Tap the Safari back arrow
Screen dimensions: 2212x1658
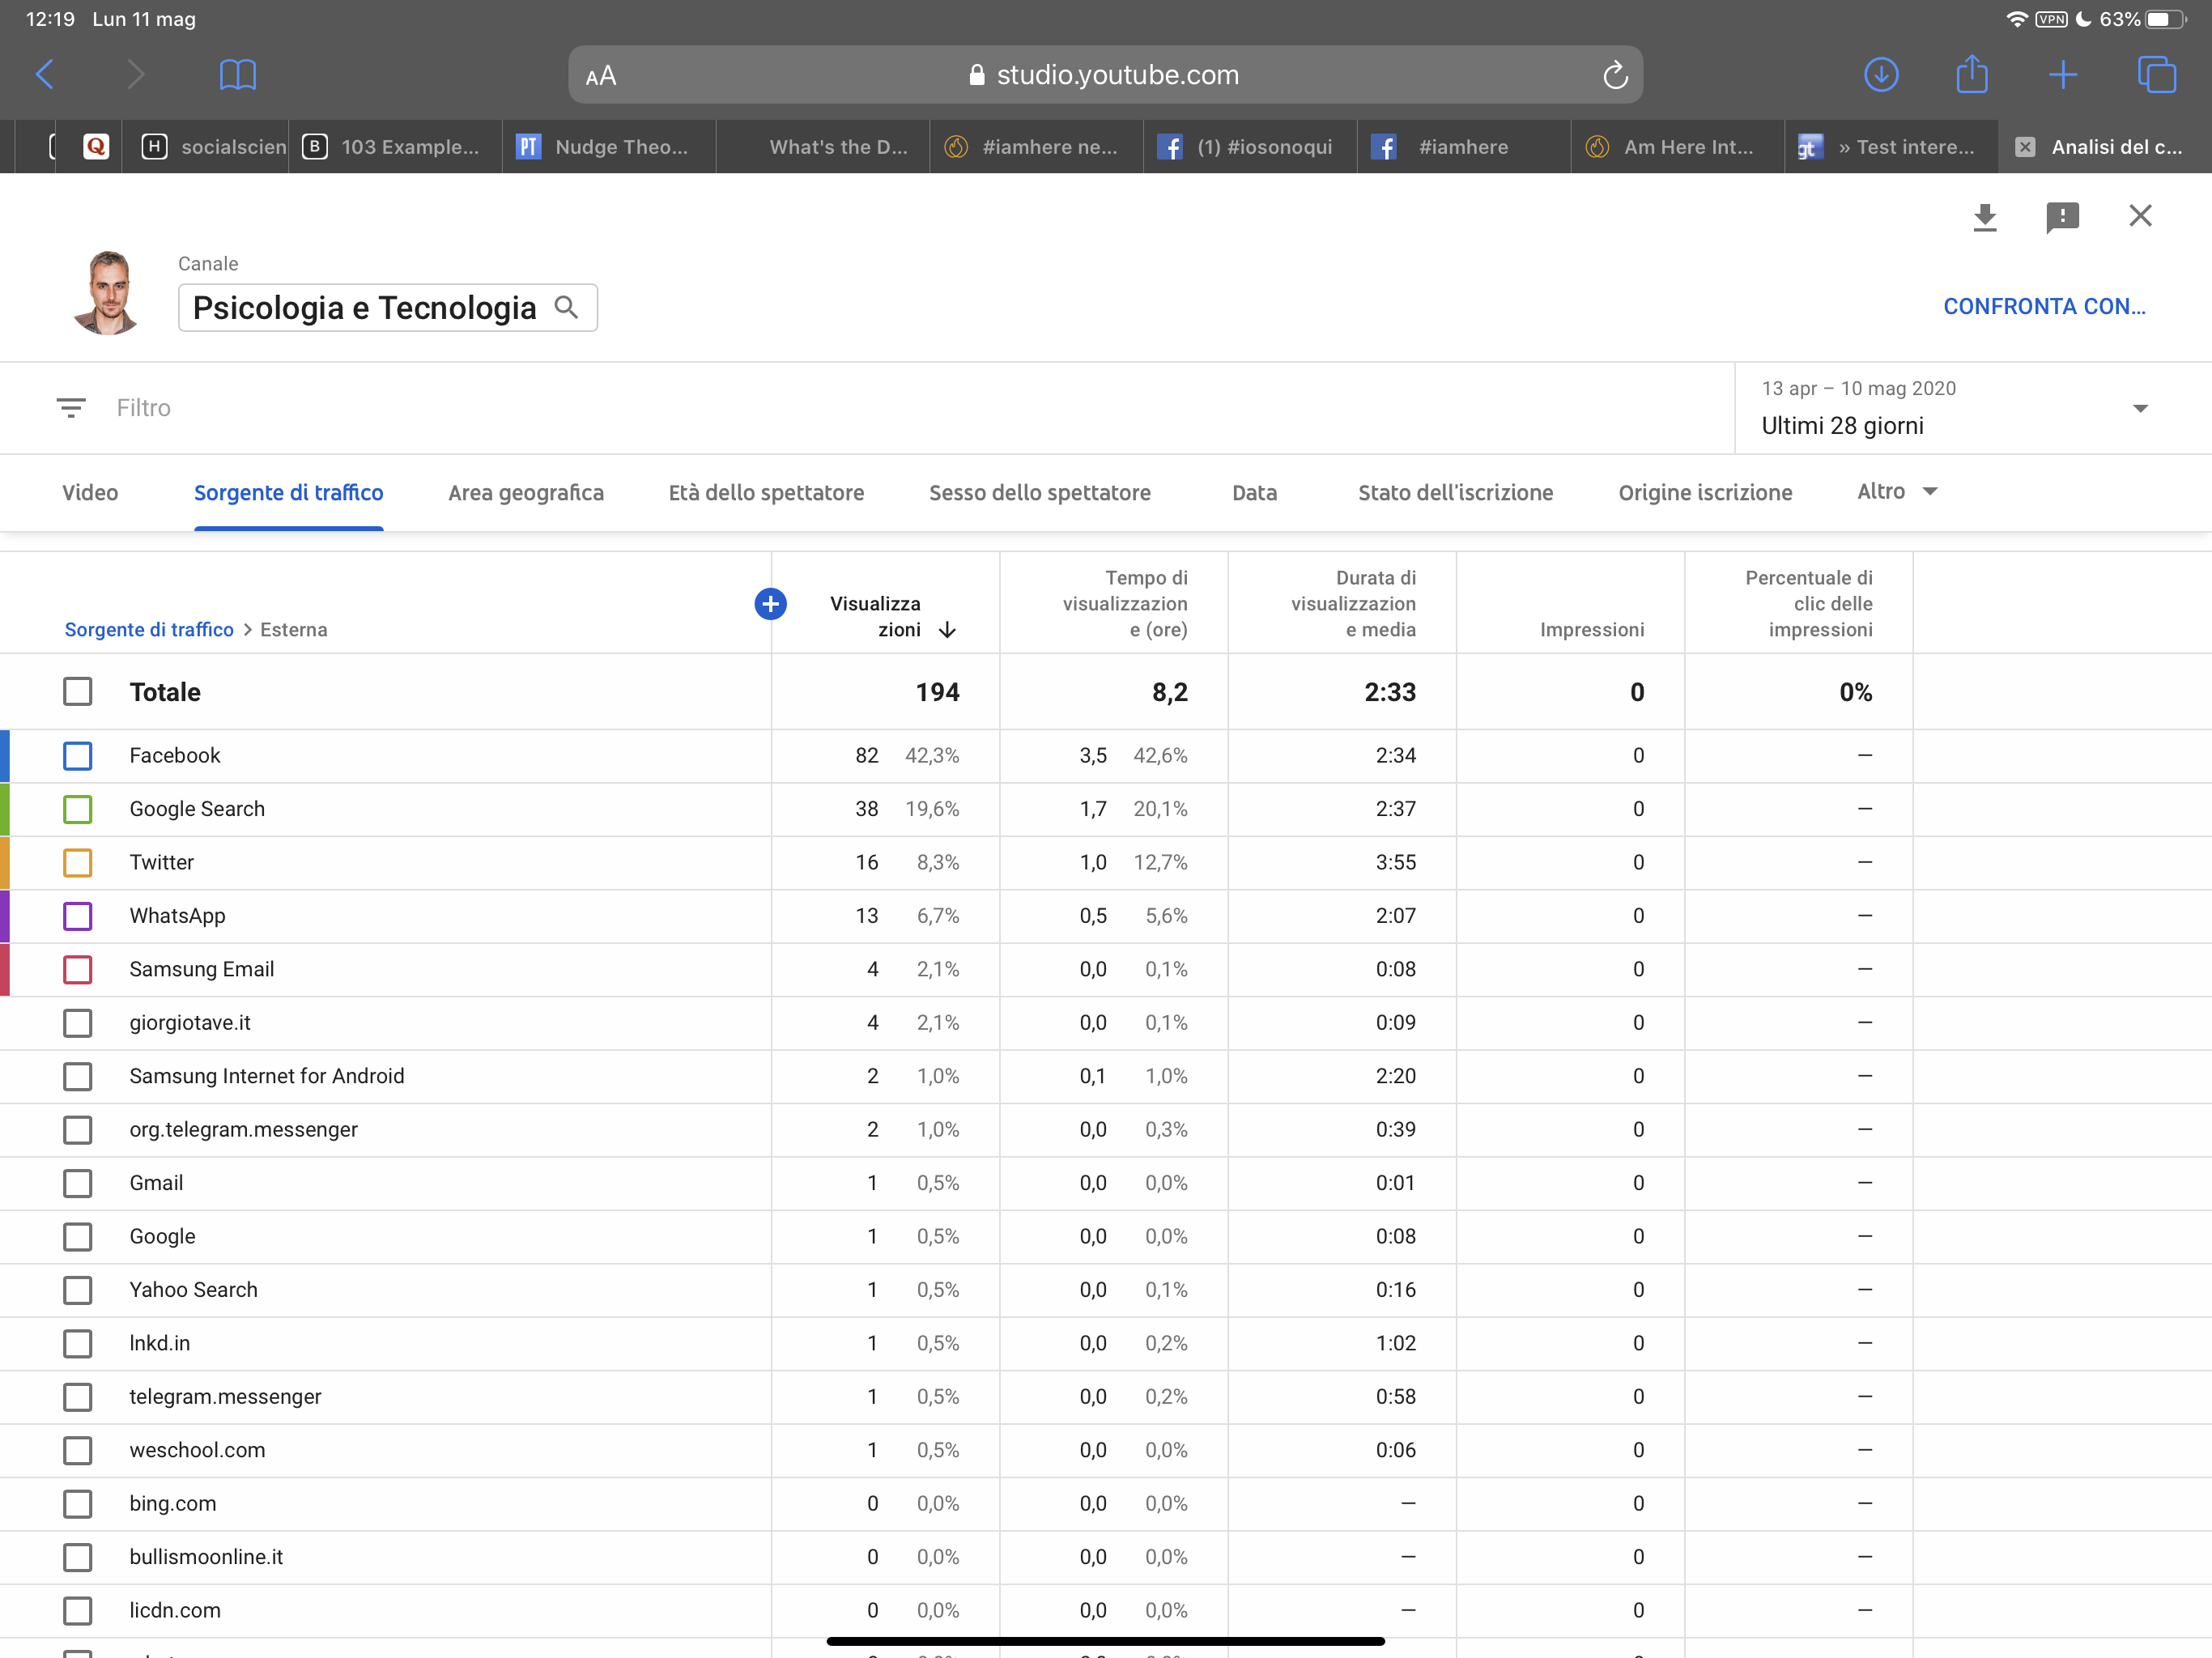tap(45, 74)
